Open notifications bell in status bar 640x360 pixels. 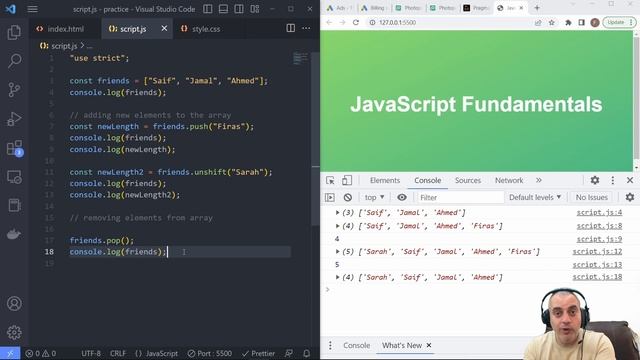coord(306,353)
